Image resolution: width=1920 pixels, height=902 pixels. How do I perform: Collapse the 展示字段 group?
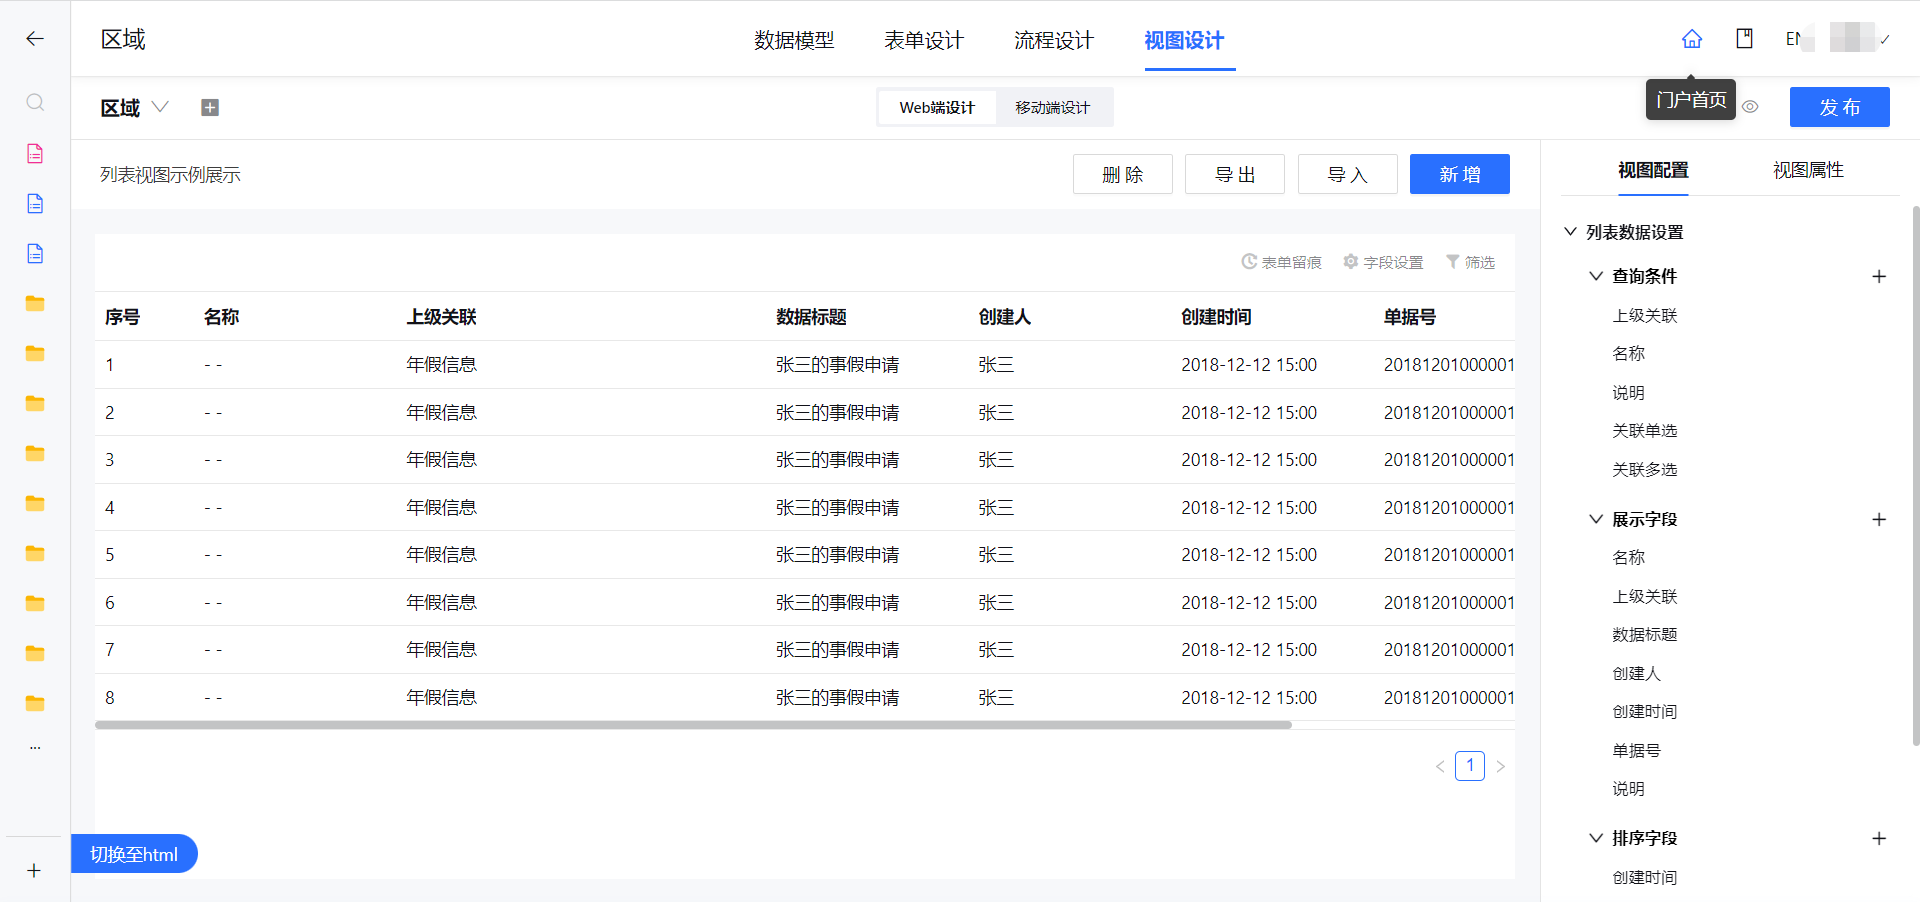(1596, 519)
